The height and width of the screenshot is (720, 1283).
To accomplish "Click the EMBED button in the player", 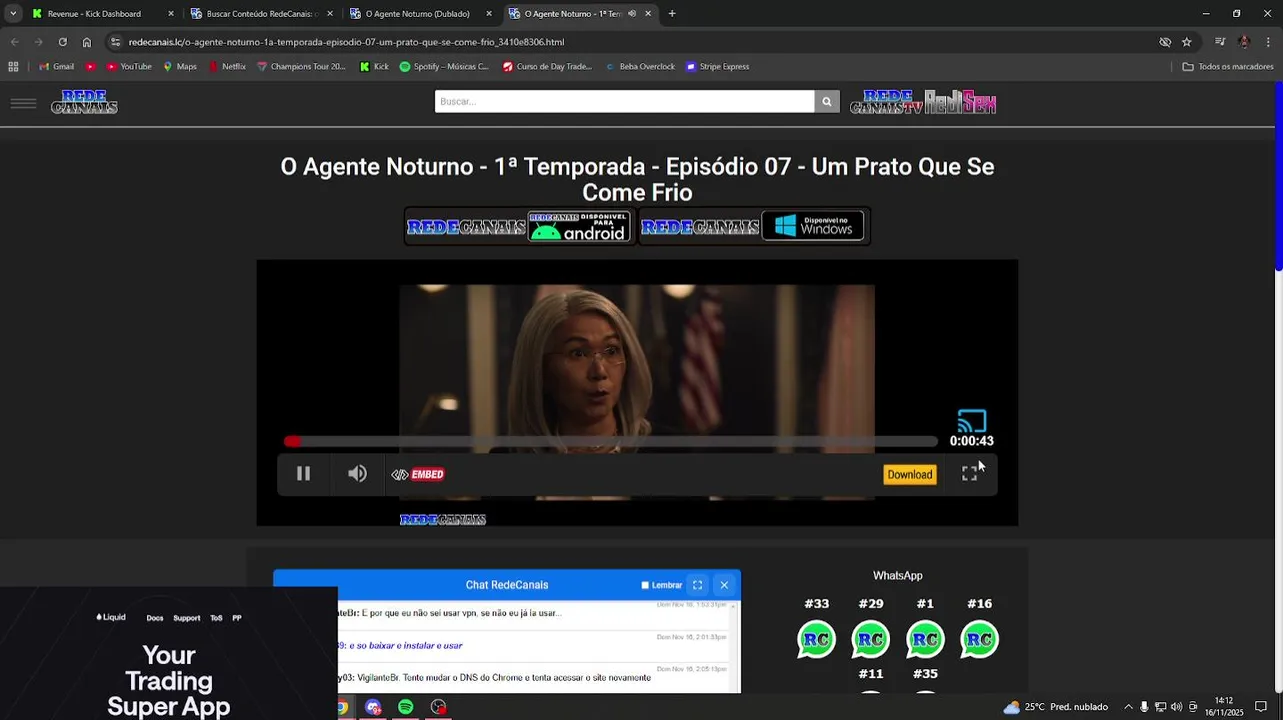I will coord(418,474).
